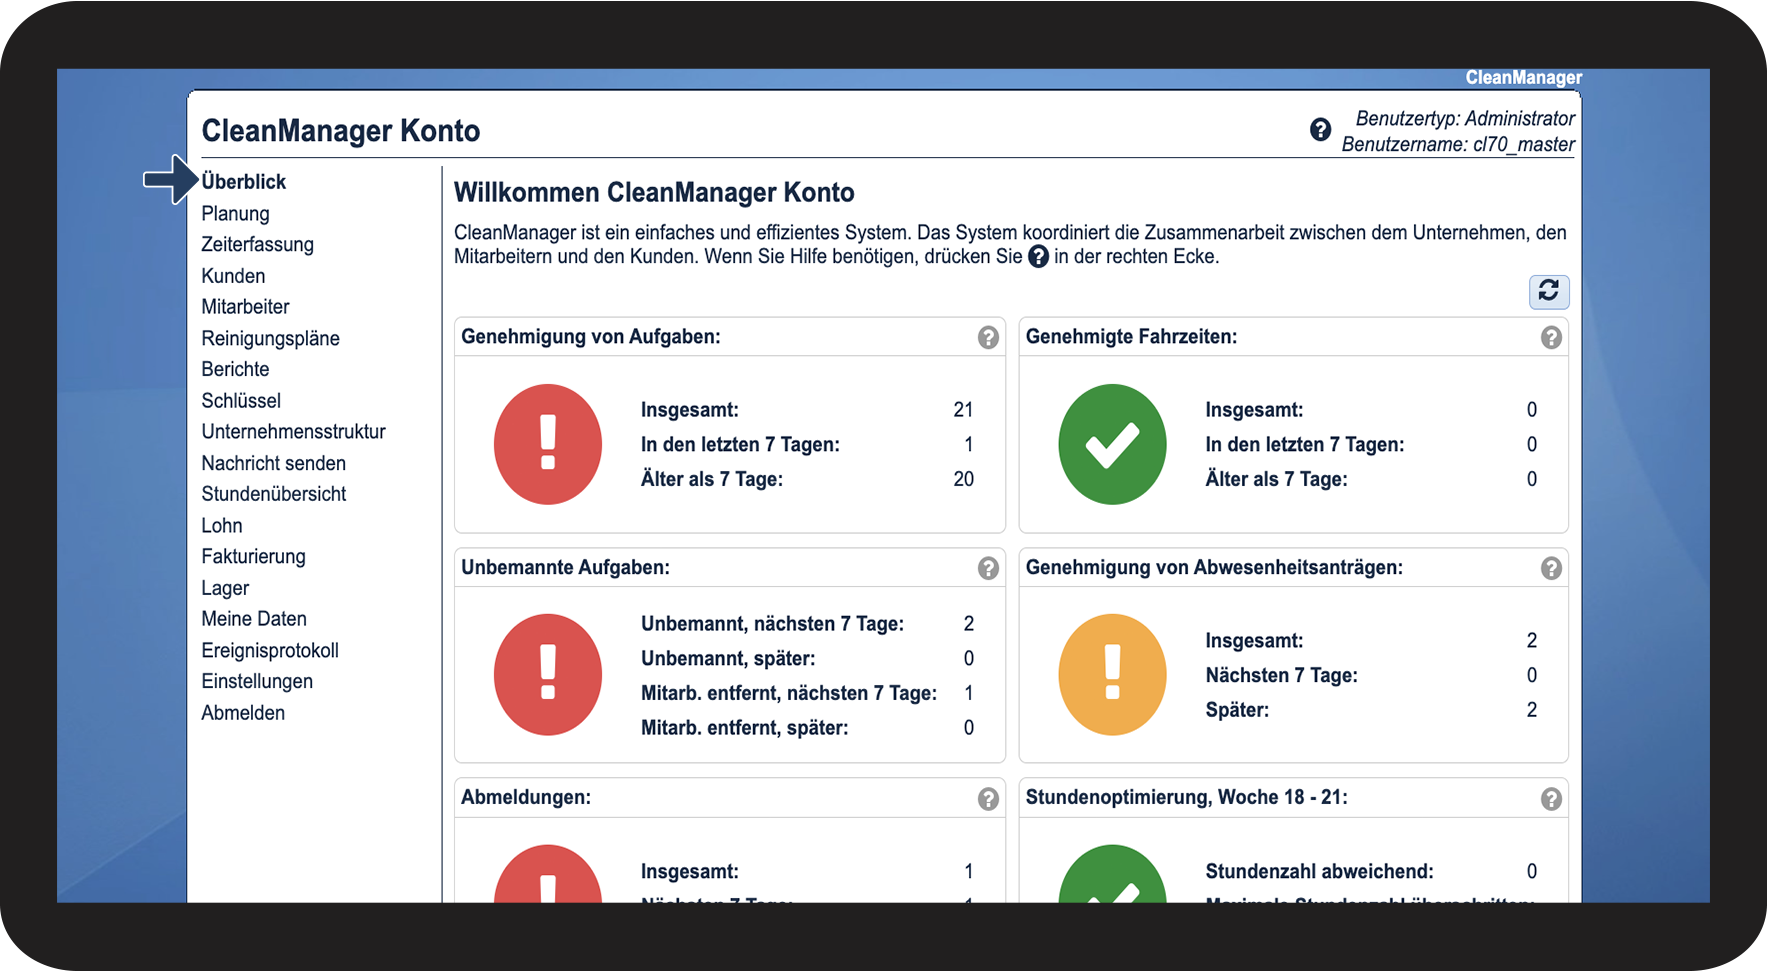Click Insgesamt value 21 in Genehmigung von Aufgaben
Image resolution: width=1767 pixels, height=971 pixels.
[963, 410]
